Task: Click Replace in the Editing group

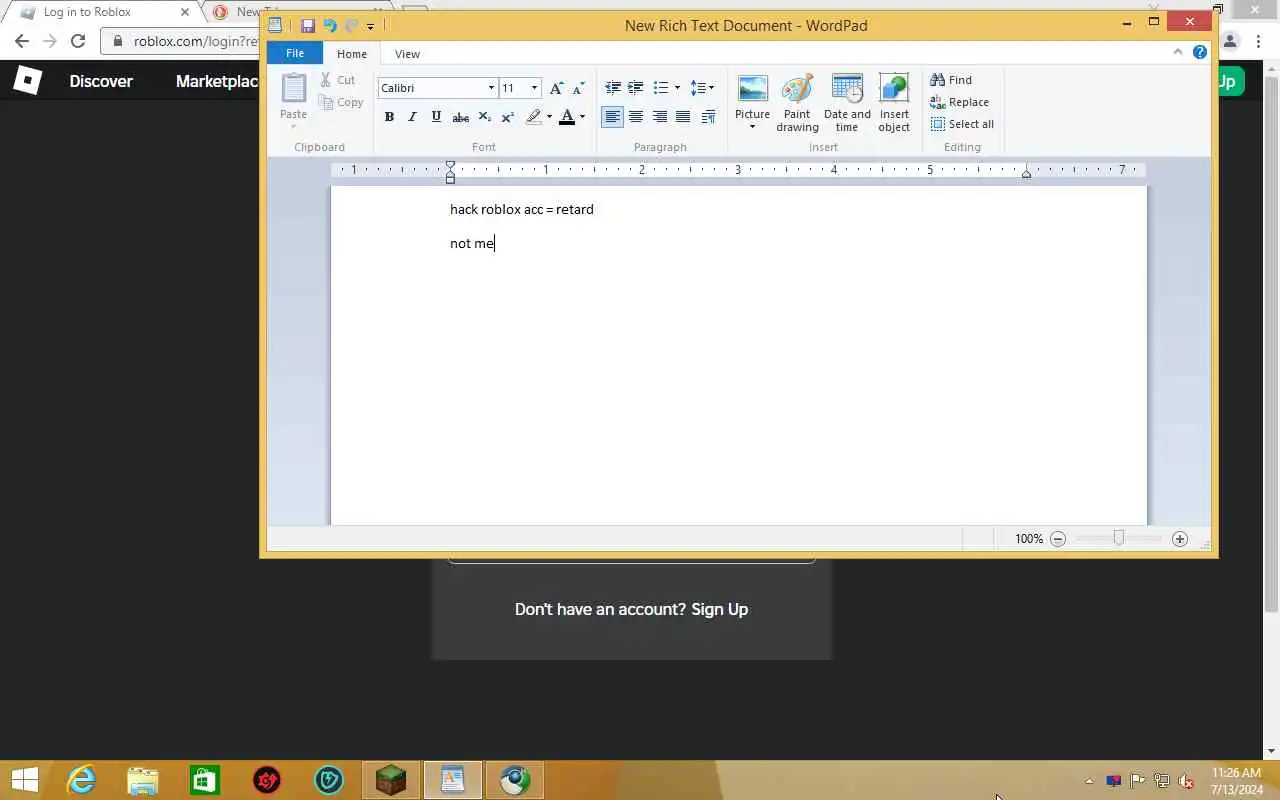Action: coord(959,102)
